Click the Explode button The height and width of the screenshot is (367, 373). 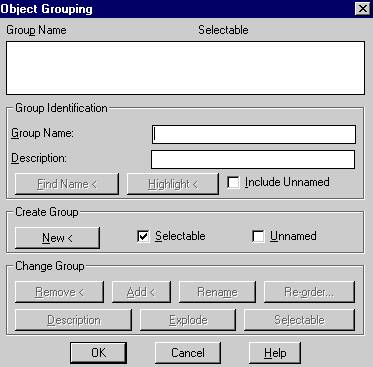(188, 320)
